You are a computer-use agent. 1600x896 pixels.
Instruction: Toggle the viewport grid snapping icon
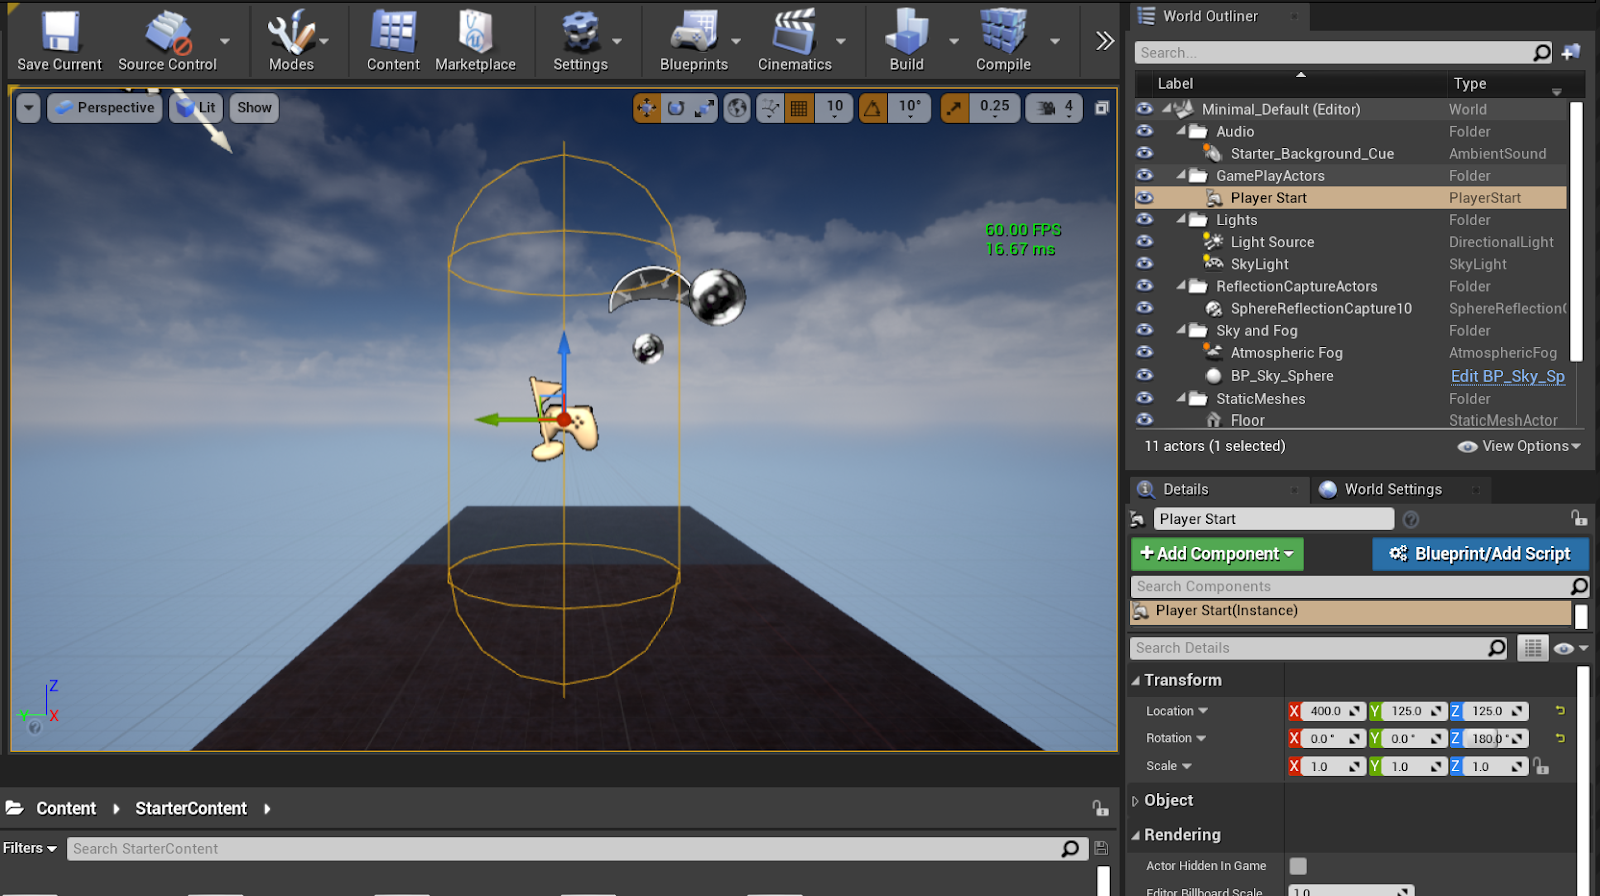tap(799, 108)
